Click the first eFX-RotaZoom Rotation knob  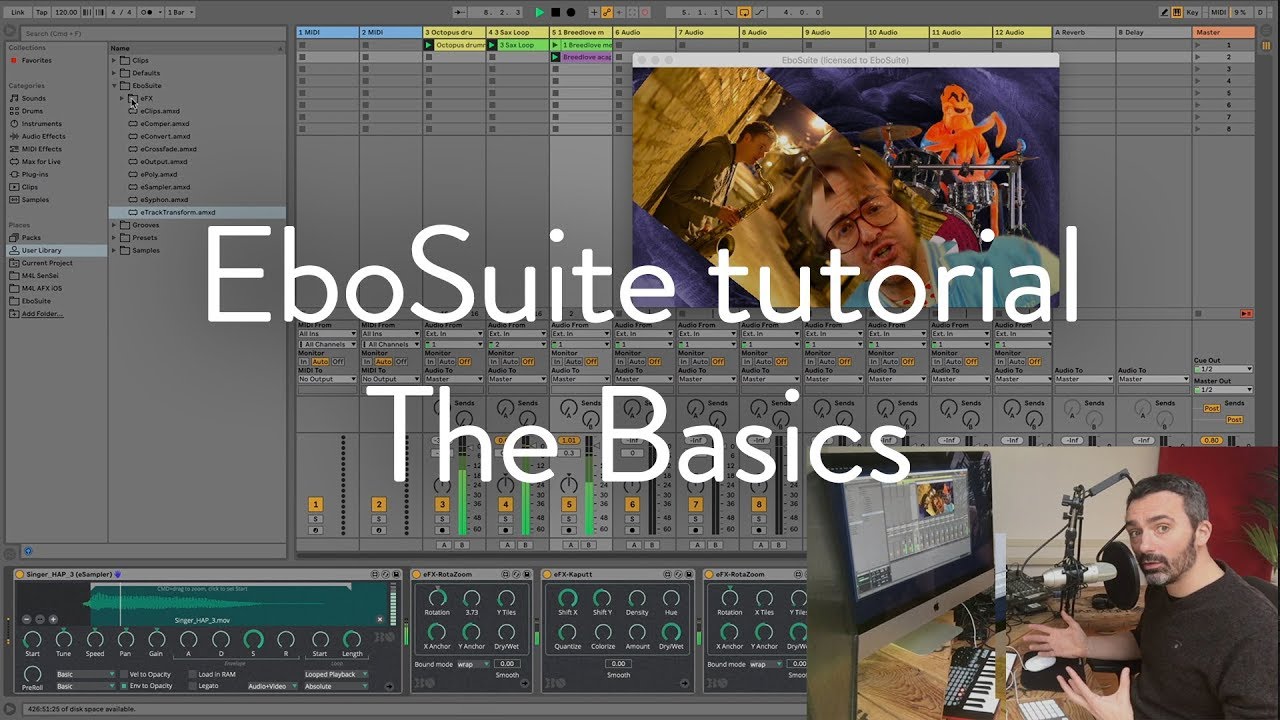437,599
